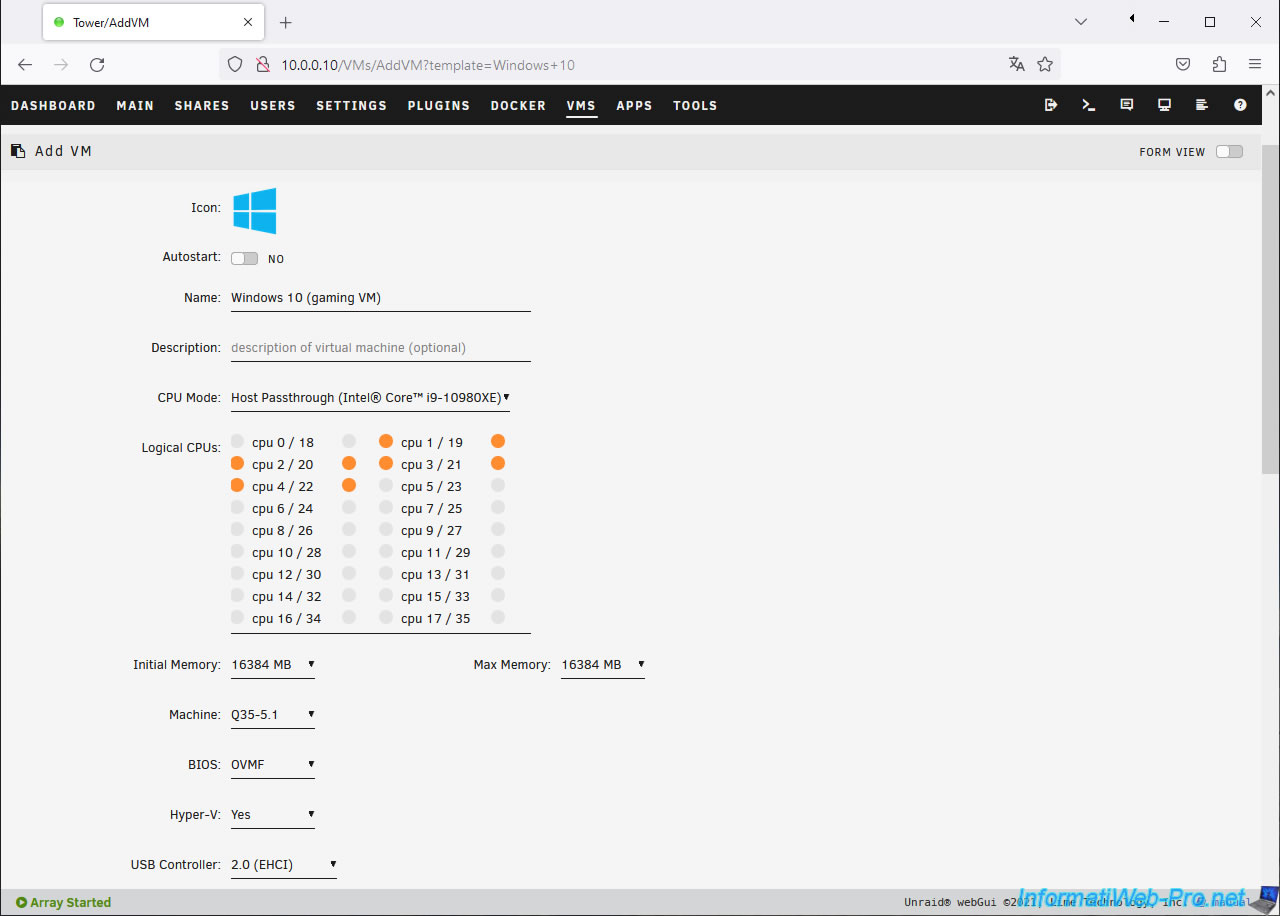Toggle the orange circle after 'cpu 3 / 21'

[498, 463]
